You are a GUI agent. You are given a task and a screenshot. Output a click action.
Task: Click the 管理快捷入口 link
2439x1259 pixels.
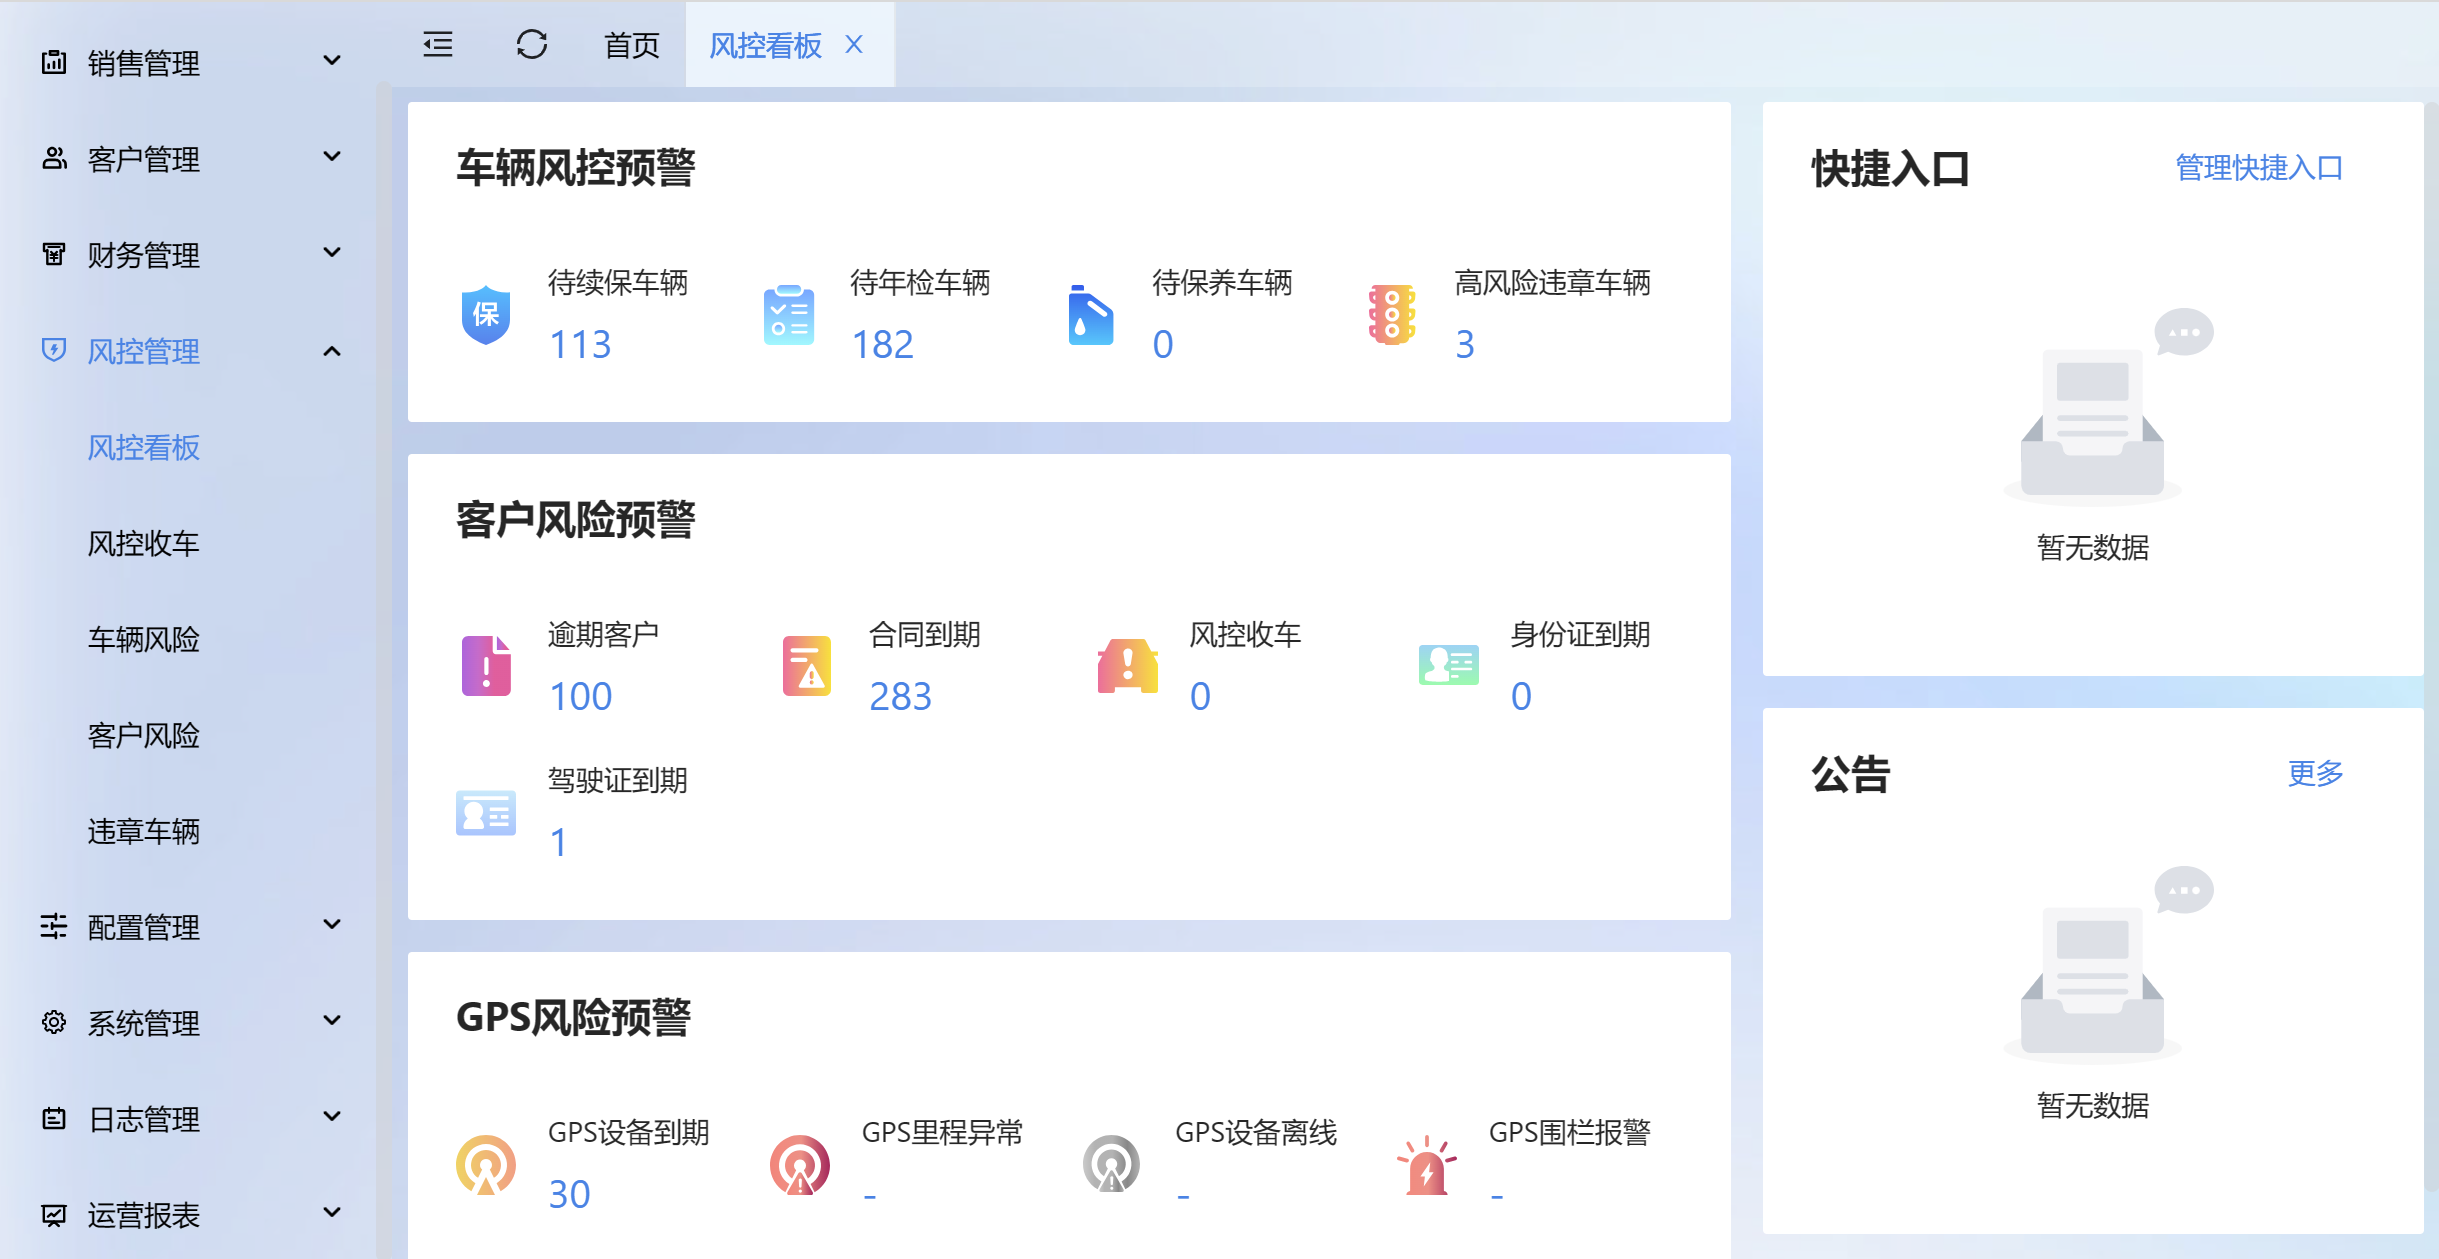pos(2259,168)
